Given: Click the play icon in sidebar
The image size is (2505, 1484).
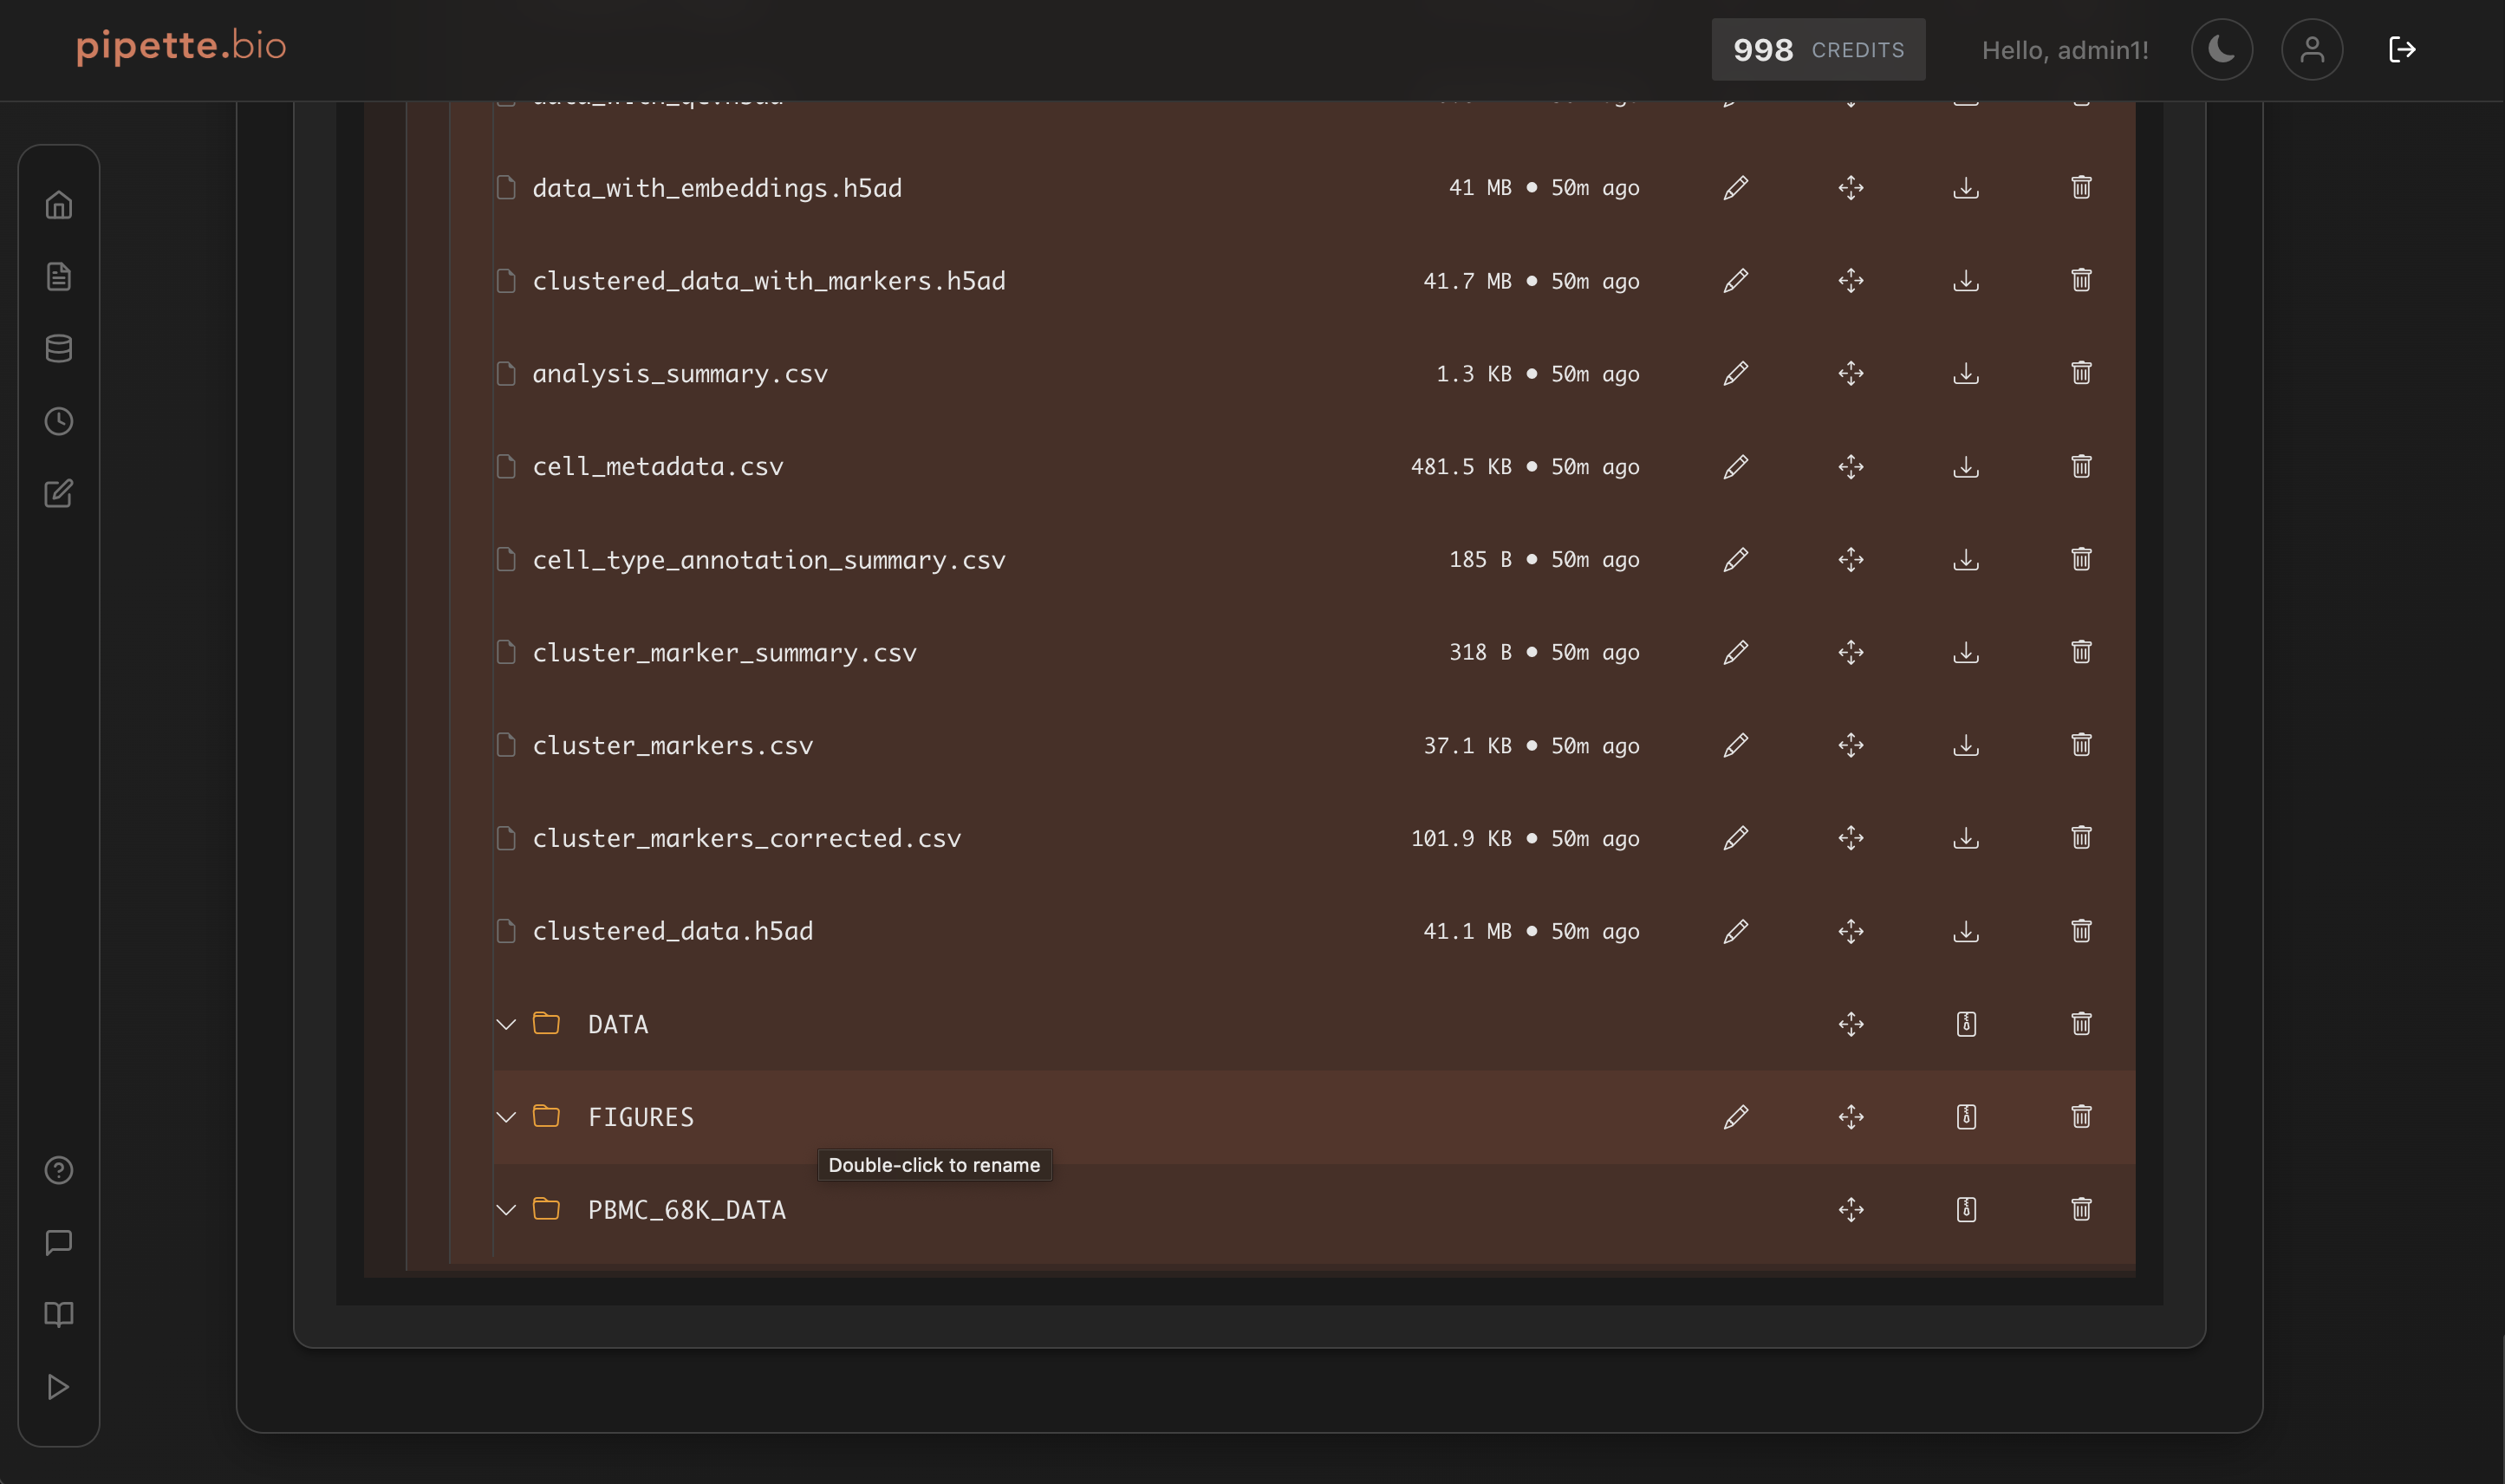Looking at the screenshot, I should (x=59, y=1387).
